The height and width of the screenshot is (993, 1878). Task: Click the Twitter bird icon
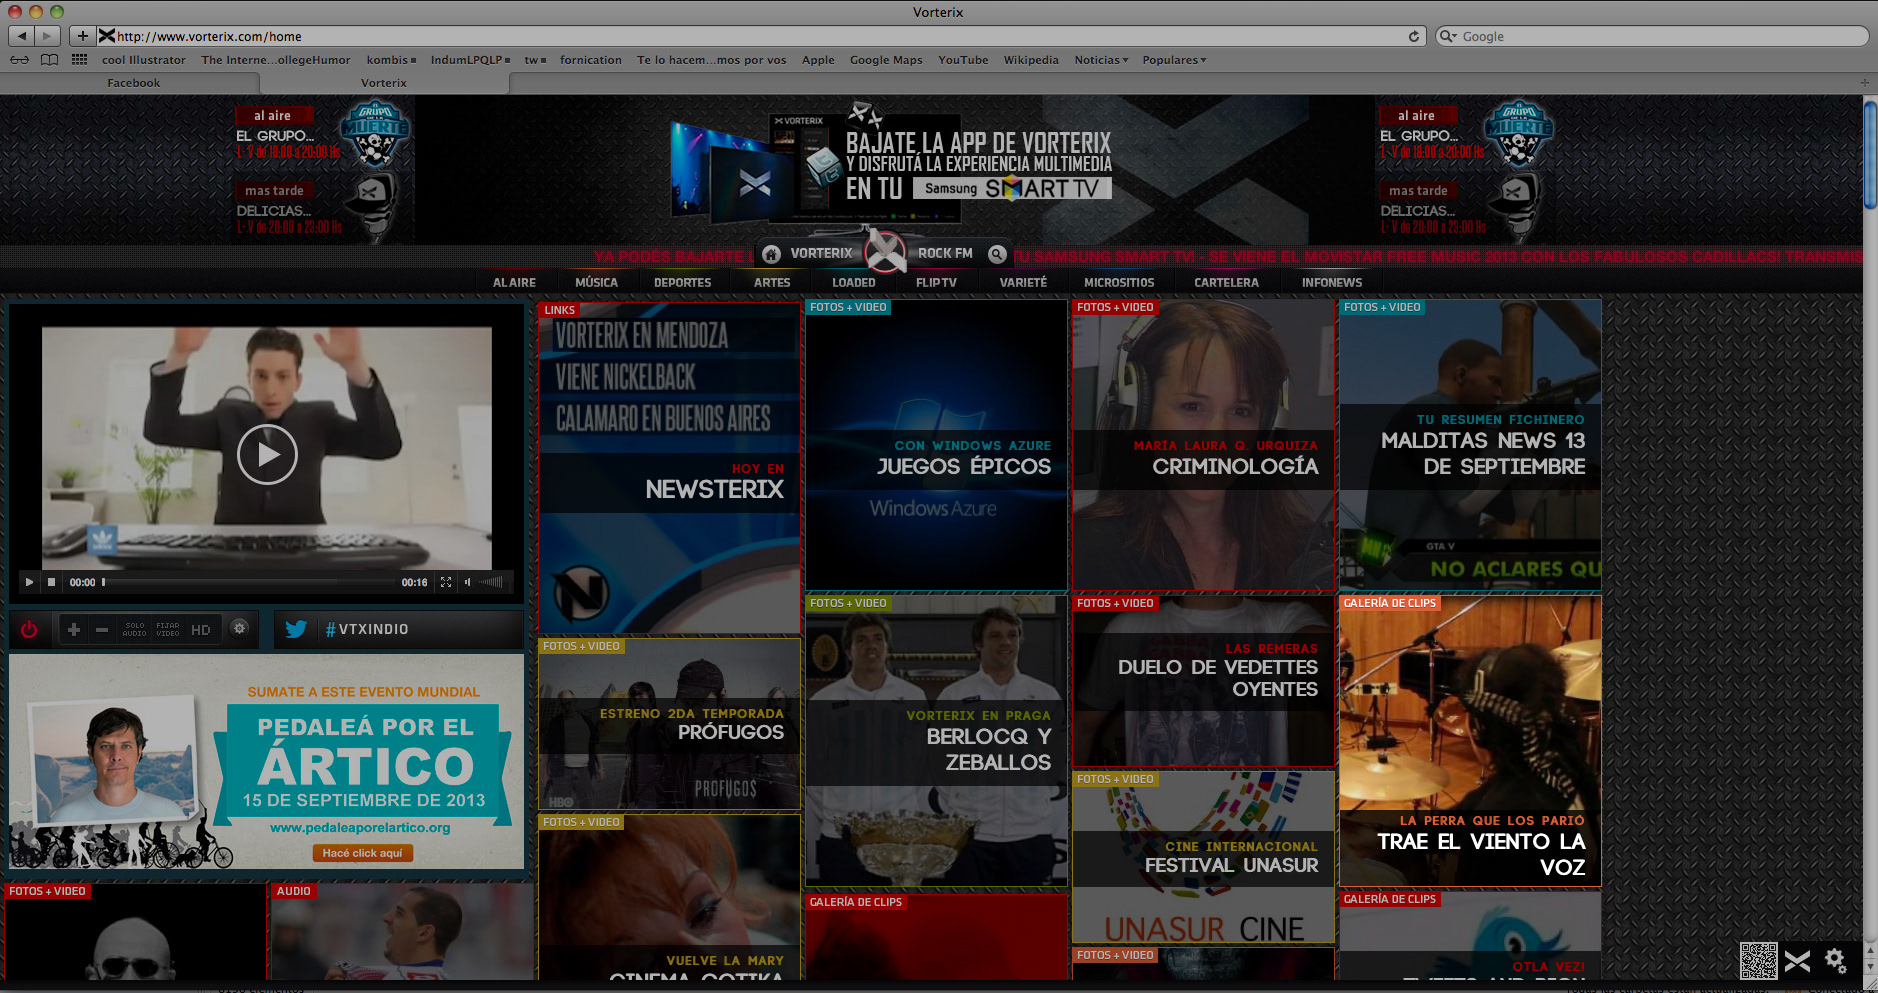(296, 629)
